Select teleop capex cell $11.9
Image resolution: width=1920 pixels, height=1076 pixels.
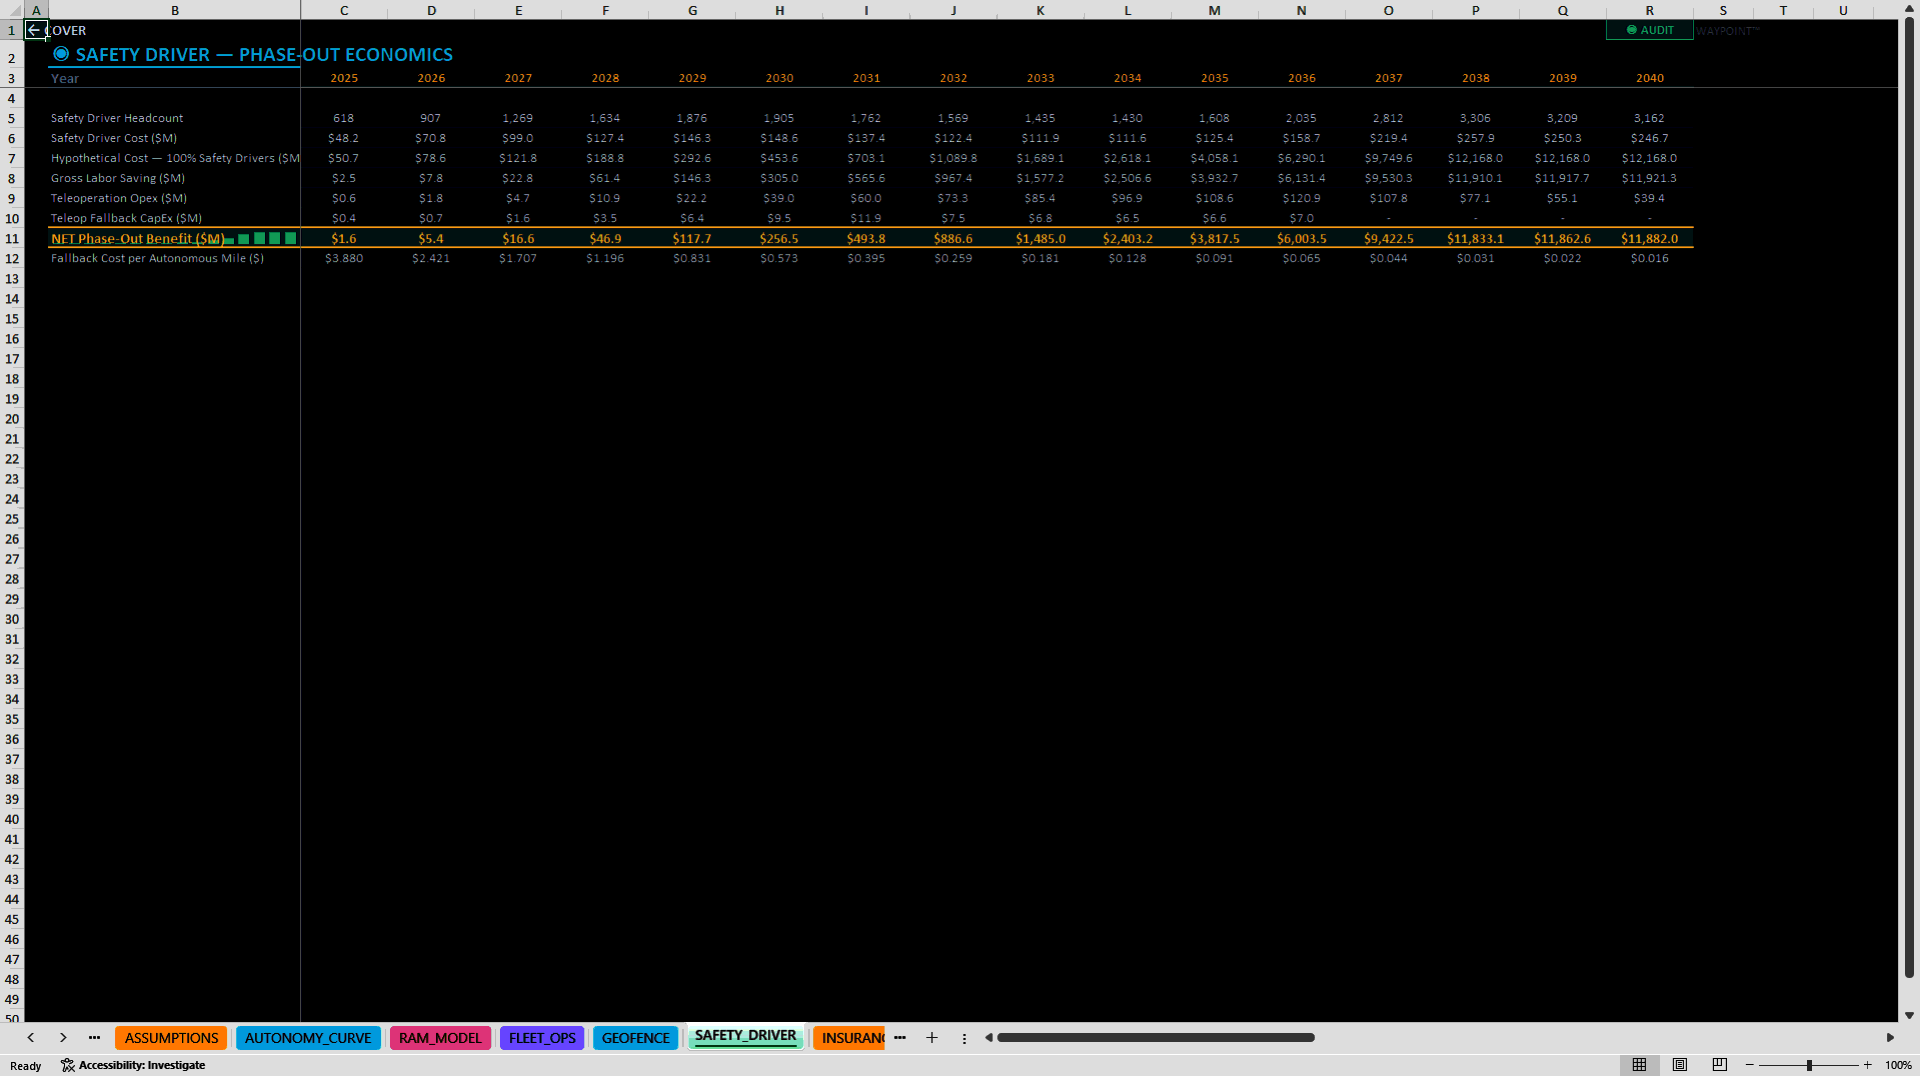tap(866, 218)
